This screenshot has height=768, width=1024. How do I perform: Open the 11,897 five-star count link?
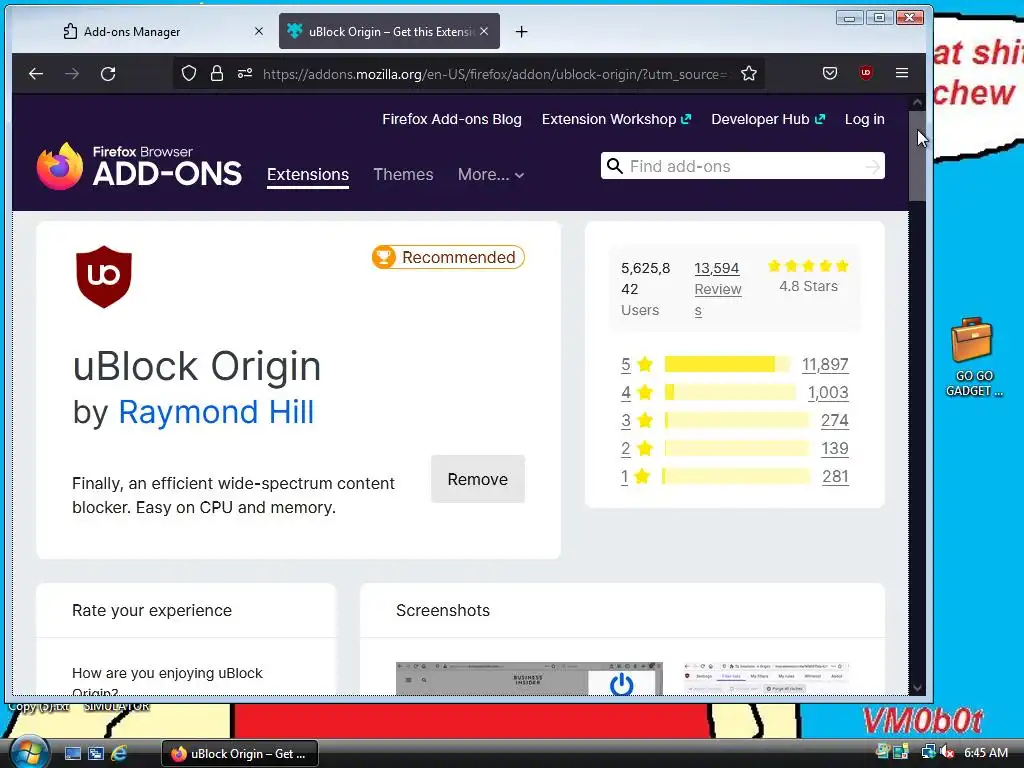[x=825, y=364]
